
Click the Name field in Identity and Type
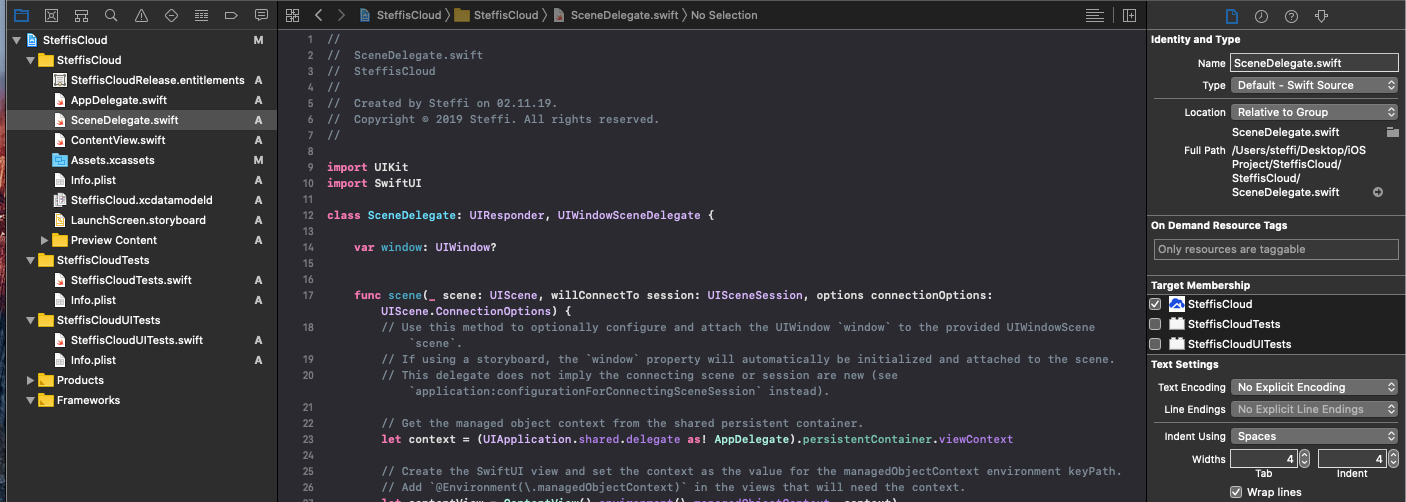point(1314,63)
